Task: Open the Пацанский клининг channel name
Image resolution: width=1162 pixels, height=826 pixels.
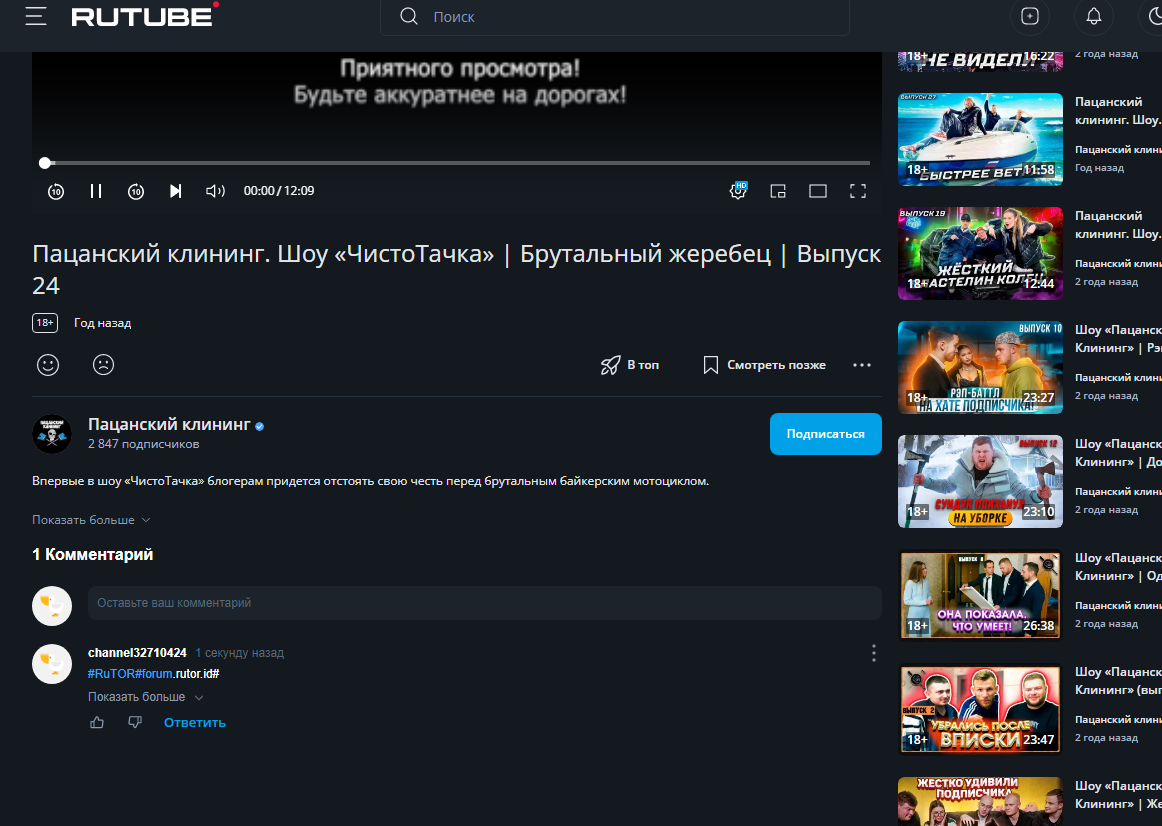Action: [x=169, y=424]
